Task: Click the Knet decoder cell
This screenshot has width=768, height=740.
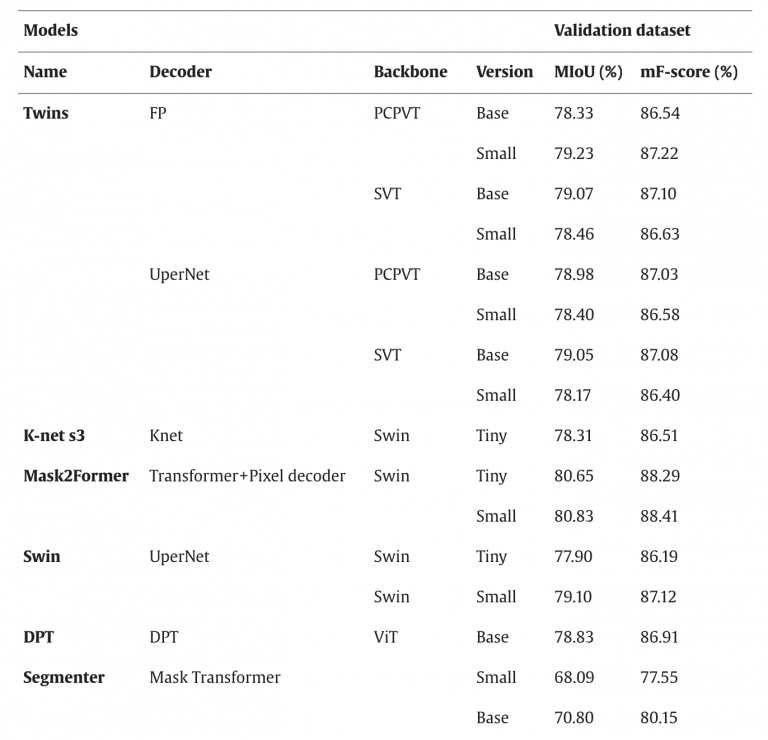Action: coord(166,436)
